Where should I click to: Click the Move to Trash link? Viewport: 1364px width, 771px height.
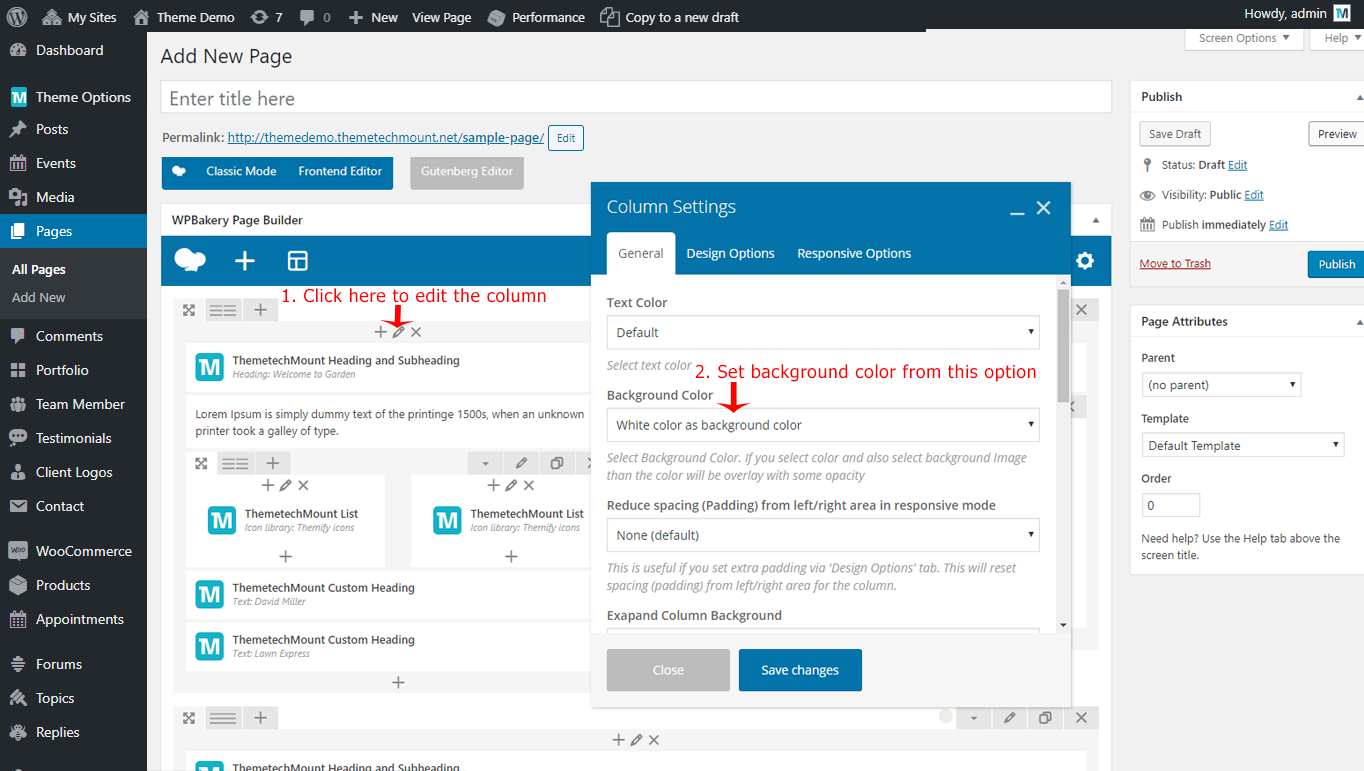[1175, 264]
